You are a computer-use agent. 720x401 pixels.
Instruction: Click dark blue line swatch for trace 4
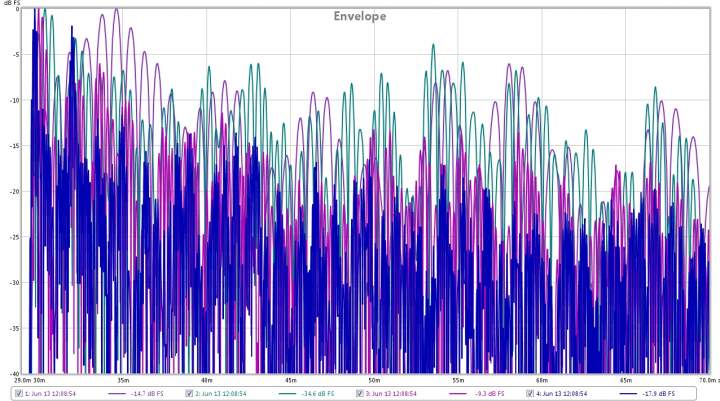[x=628, y=394]
